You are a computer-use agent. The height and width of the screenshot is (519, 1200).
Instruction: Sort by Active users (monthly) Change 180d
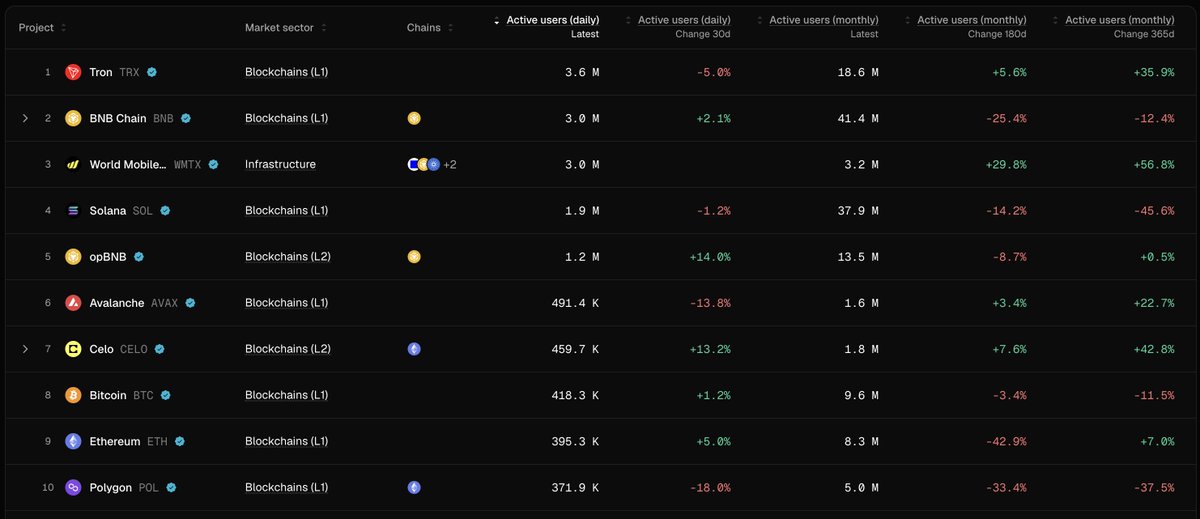pyautogui.click(x=965, y=27)
